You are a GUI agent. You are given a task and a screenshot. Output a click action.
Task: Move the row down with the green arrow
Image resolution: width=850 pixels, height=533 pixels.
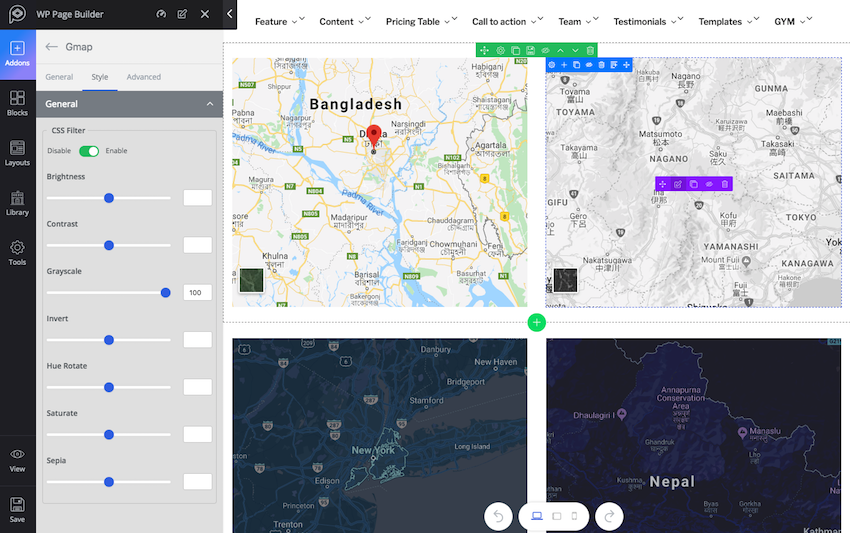tap(575, 50)
